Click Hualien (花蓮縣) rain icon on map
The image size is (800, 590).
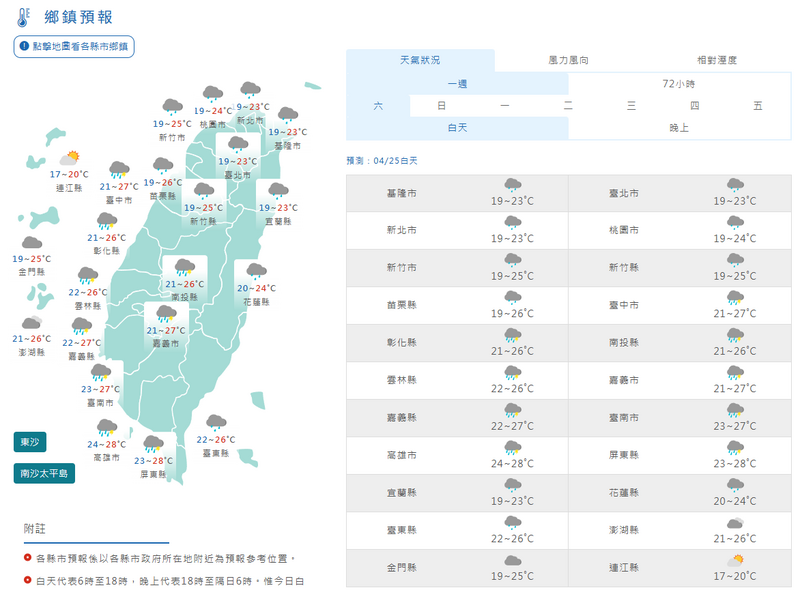point(256,270)
